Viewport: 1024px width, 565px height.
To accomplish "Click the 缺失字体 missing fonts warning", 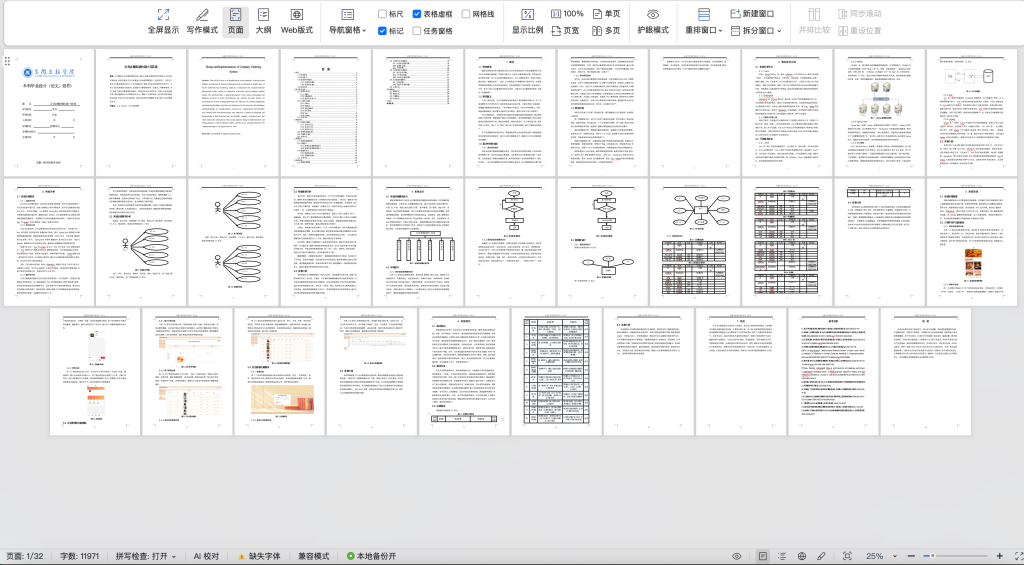I will (259, 557).
